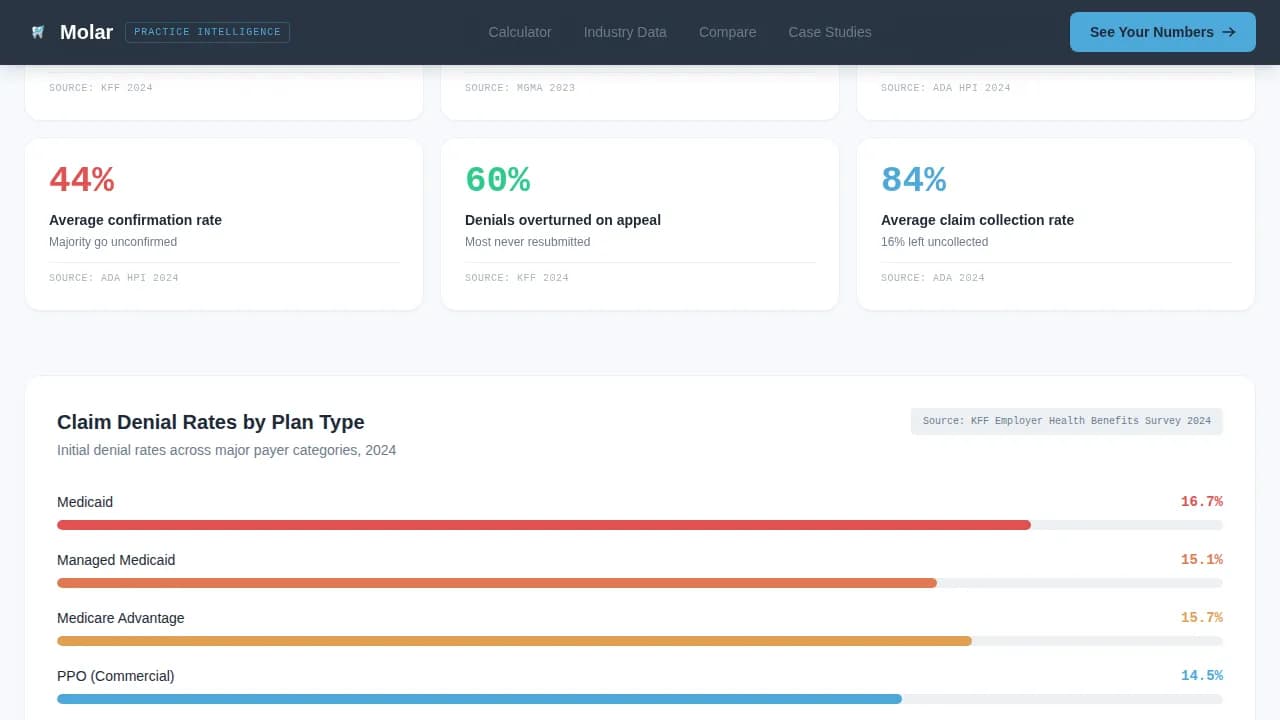Click the red Medicaid denial bar
This screenshot has height=720, width=1280.
[x=544, y=525]
